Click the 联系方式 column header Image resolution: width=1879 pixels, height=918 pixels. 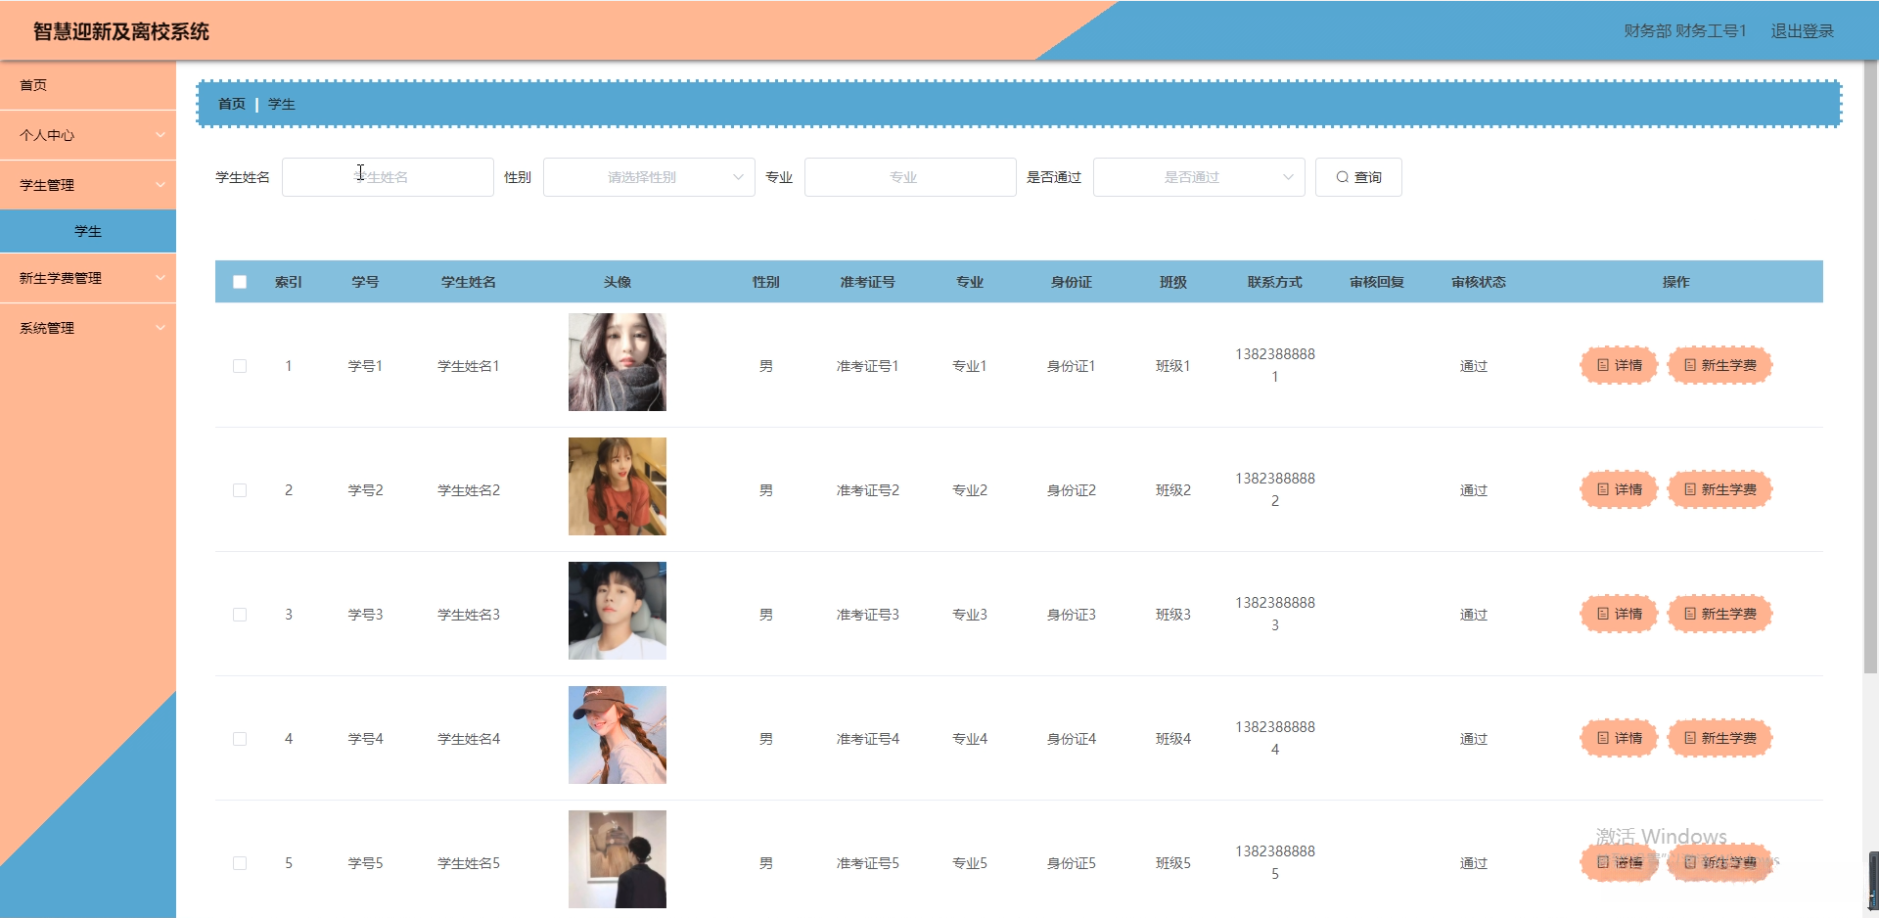[x=1275, y=282]
